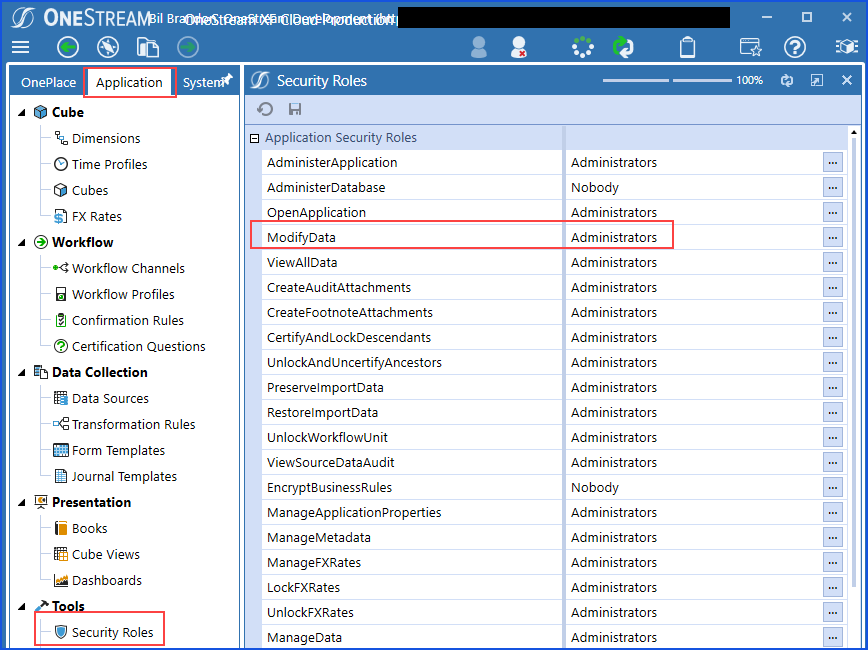This screenshot has height=650, width=868.
Task: Open Transformation Rules
Action: point(124,425)
